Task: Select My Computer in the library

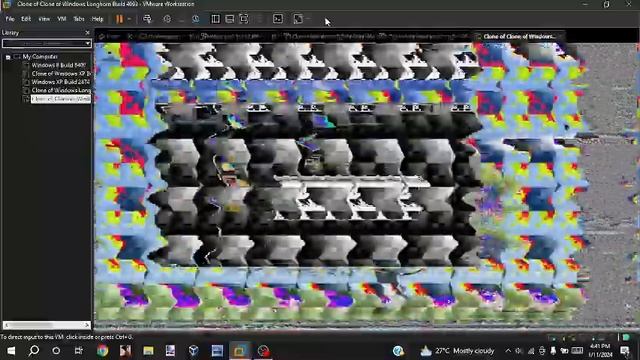Action: click(x=40, y=57)
